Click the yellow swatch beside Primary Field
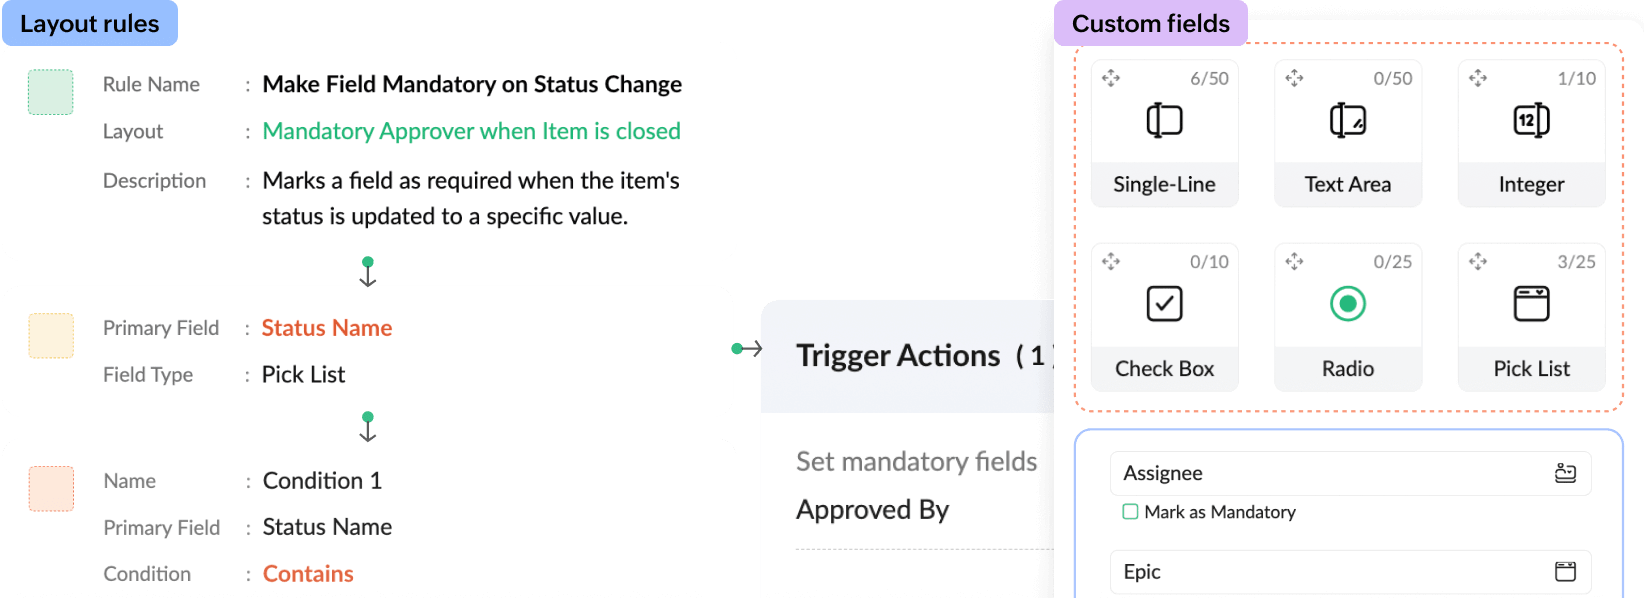The height and width of the screenshot is (598, 1644). (50, 336)
